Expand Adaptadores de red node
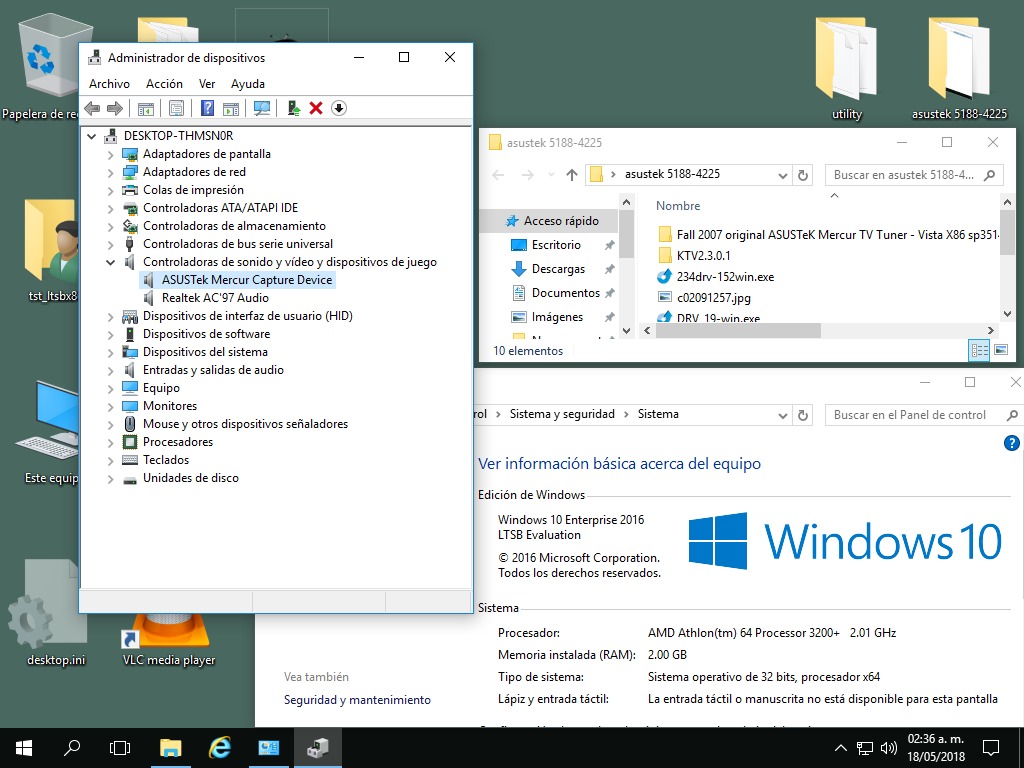The width and height of the screenshot is (1024, 768). [110, 172]
